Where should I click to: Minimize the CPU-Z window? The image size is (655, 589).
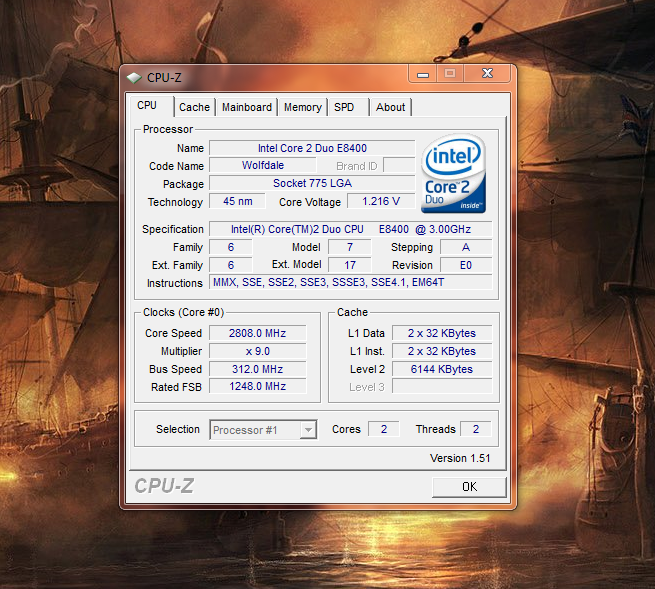click(423, 74)
